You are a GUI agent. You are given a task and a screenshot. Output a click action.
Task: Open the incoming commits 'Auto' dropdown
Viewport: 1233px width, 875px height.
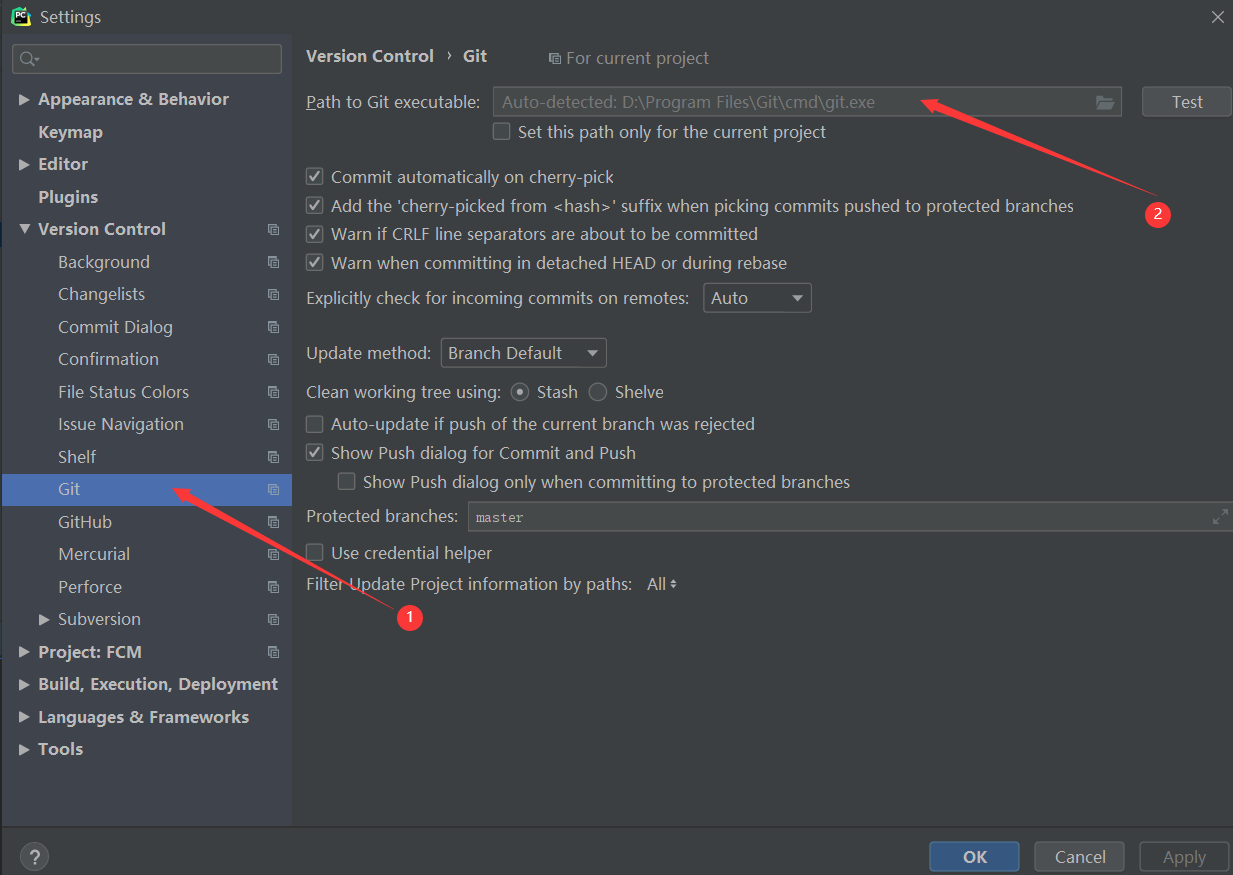pos(757,298)
